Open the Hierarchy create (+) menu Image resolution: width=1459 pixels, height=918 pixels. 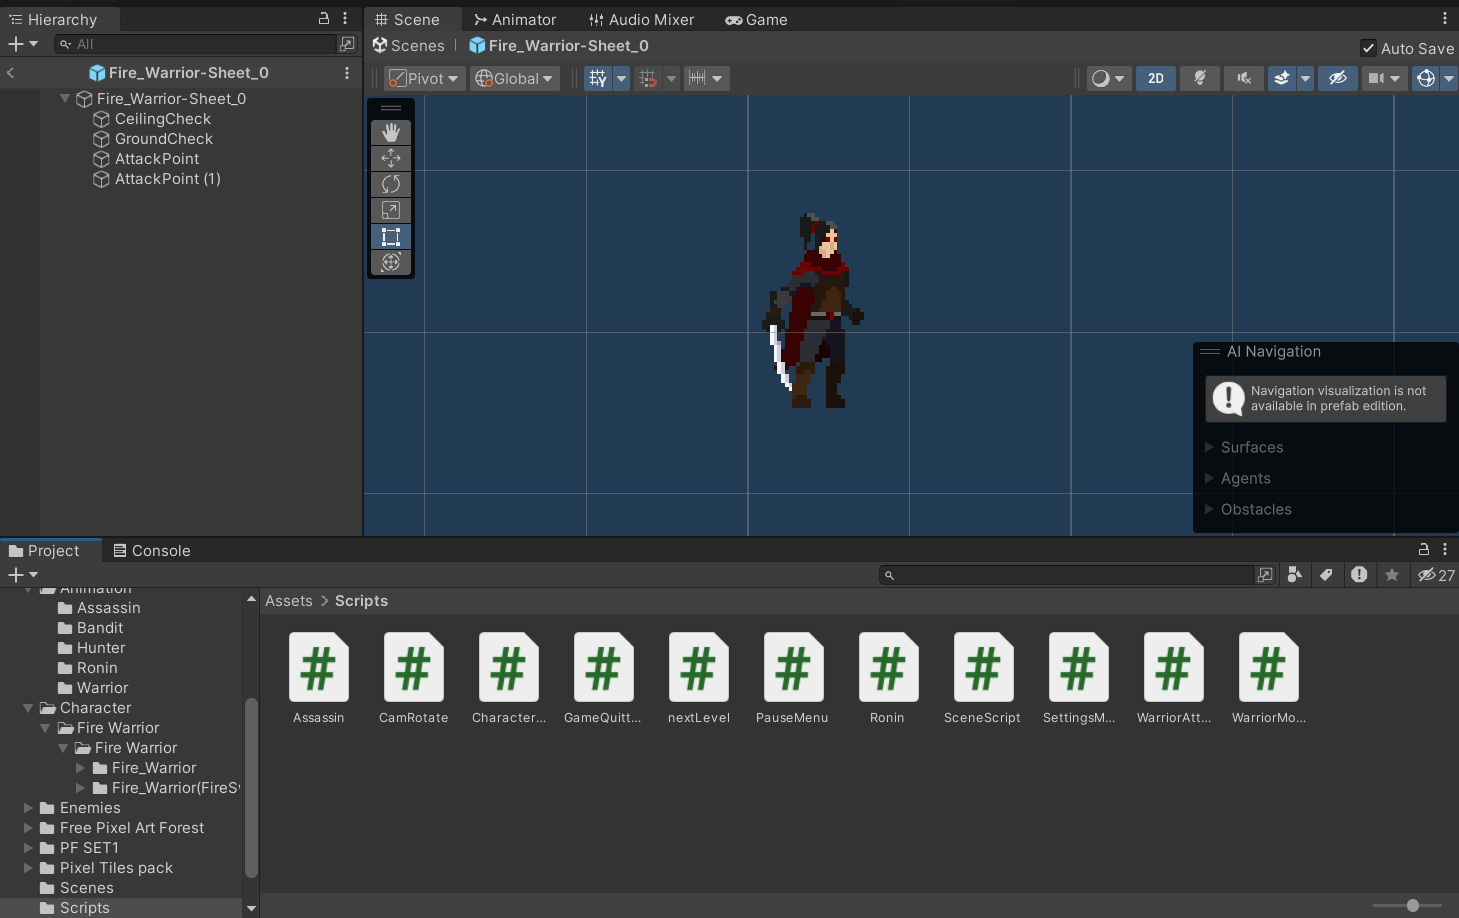pos(22,44)
